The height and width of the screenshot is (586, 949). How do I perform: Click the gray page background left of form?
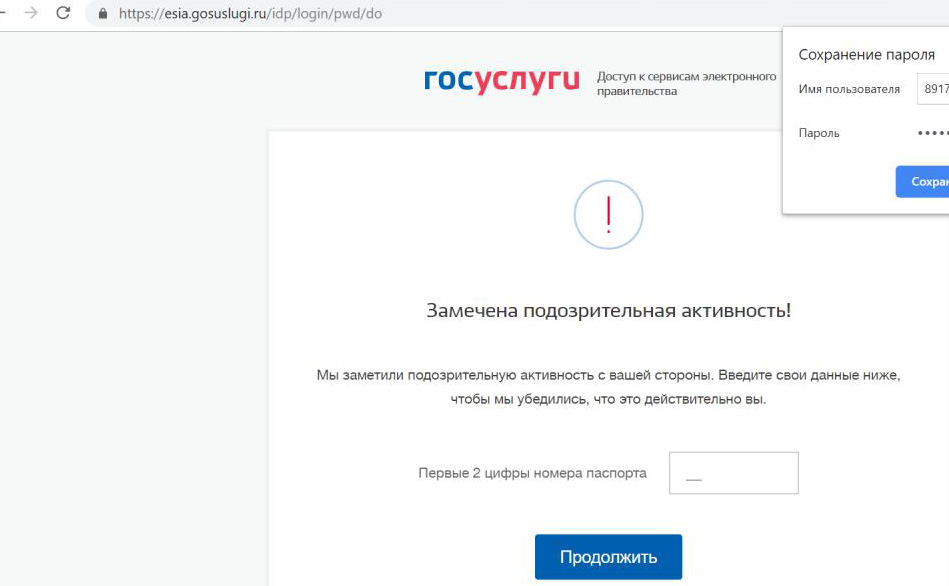130,350
